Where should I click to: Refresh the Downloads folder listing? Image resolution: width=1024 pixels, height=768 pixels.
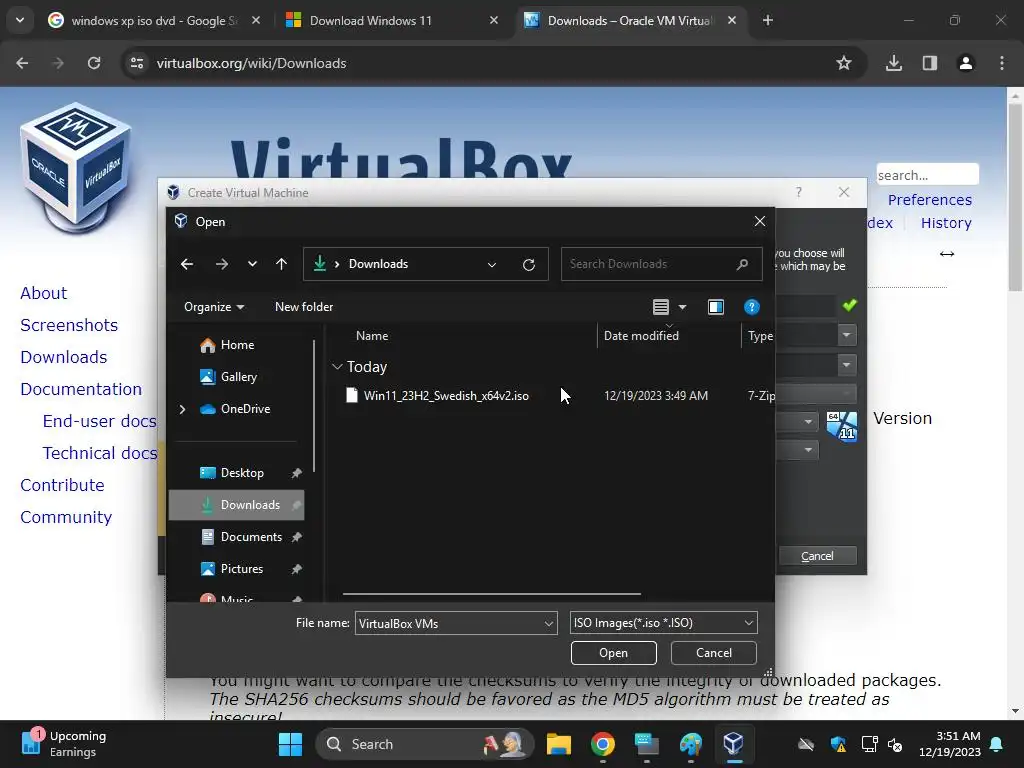pos(529,264)
